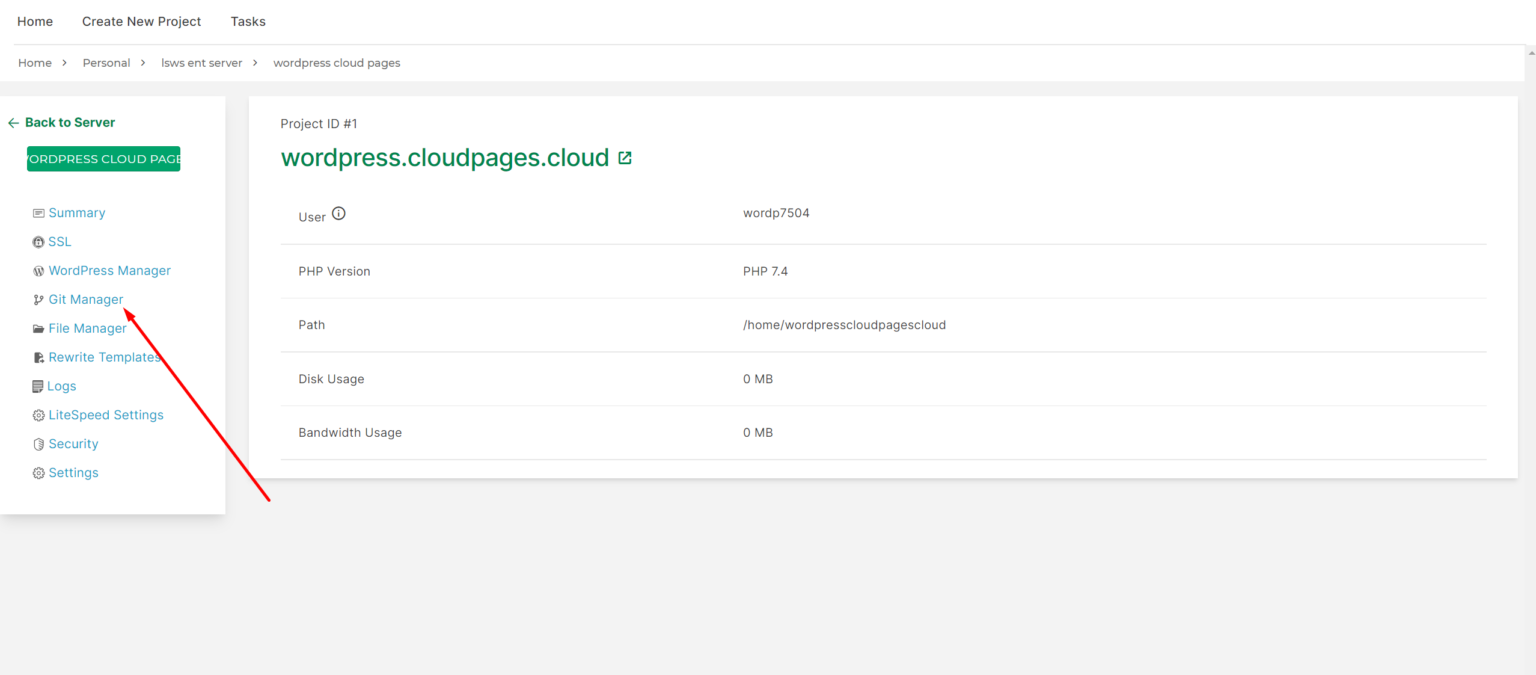The width and height of the screenshot is (1536, 675).
Task: Click the back arrow beside Back to Server
Action: (x=12, y=122)
